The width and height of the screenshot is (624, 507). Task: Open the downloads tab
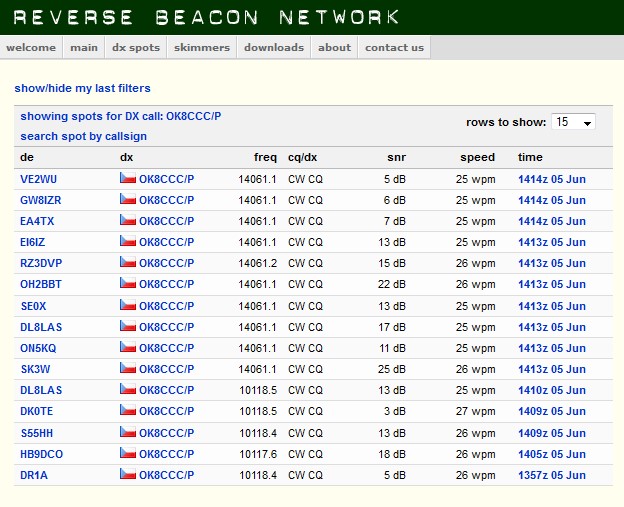coord(273,47)
